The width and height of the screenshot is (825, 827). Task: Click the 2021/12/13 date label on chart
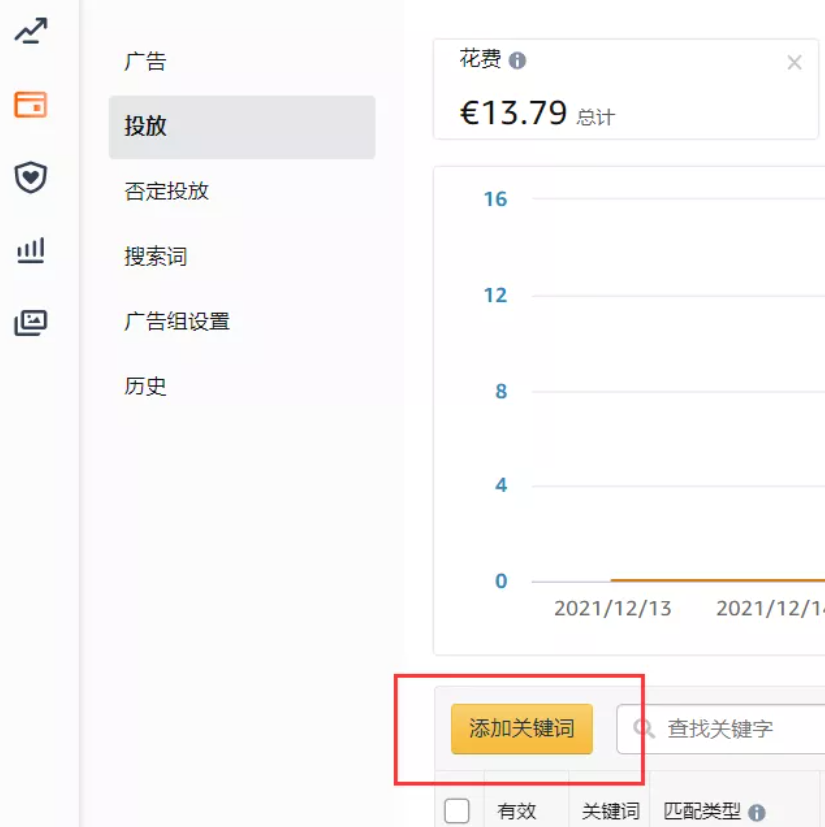pos(612,609)
